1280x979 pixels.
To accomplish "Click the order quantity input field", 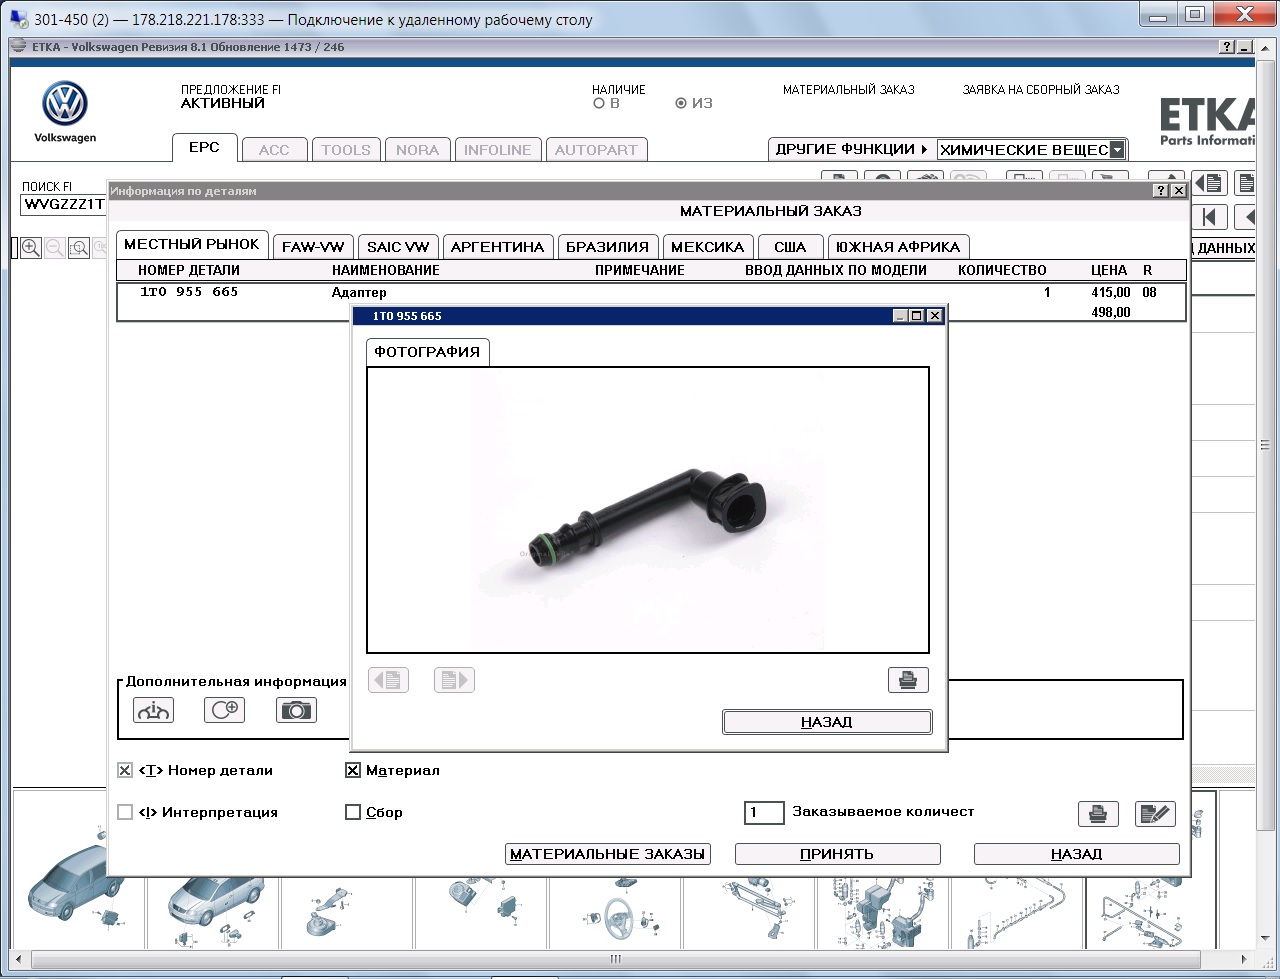I will click(764, 812).
